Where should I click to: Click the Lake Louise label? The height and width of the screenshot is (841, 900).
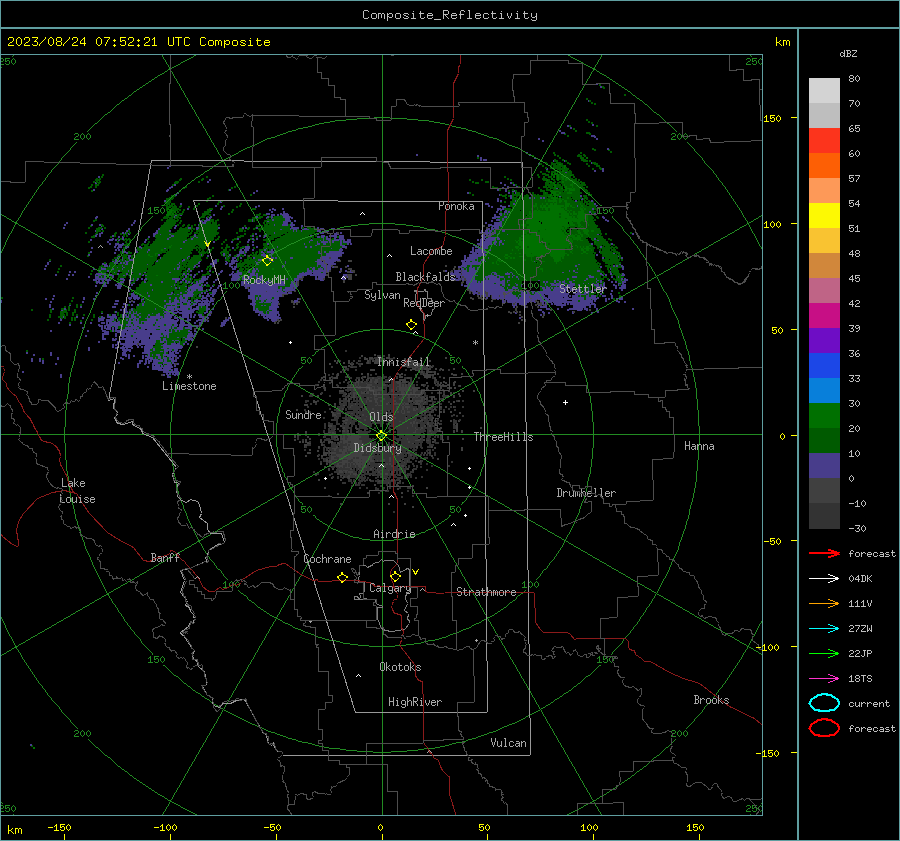[78, 491]
